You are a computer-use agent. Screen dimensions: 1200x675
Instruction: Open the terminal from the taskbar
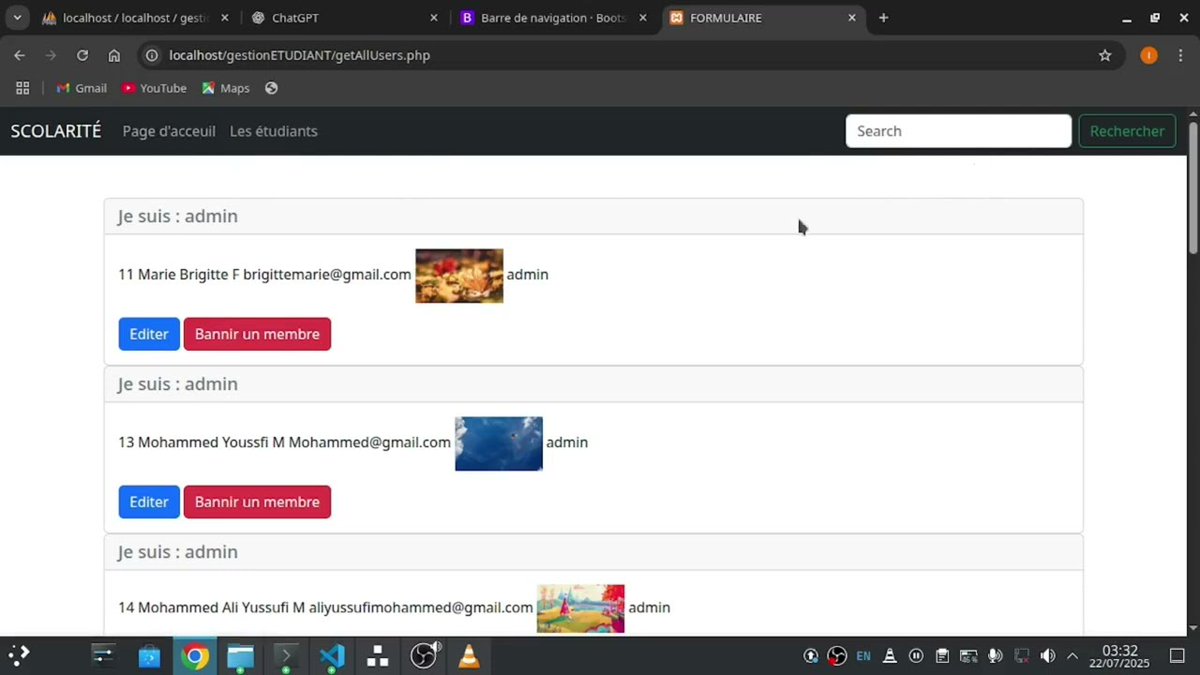click(286, 656)
